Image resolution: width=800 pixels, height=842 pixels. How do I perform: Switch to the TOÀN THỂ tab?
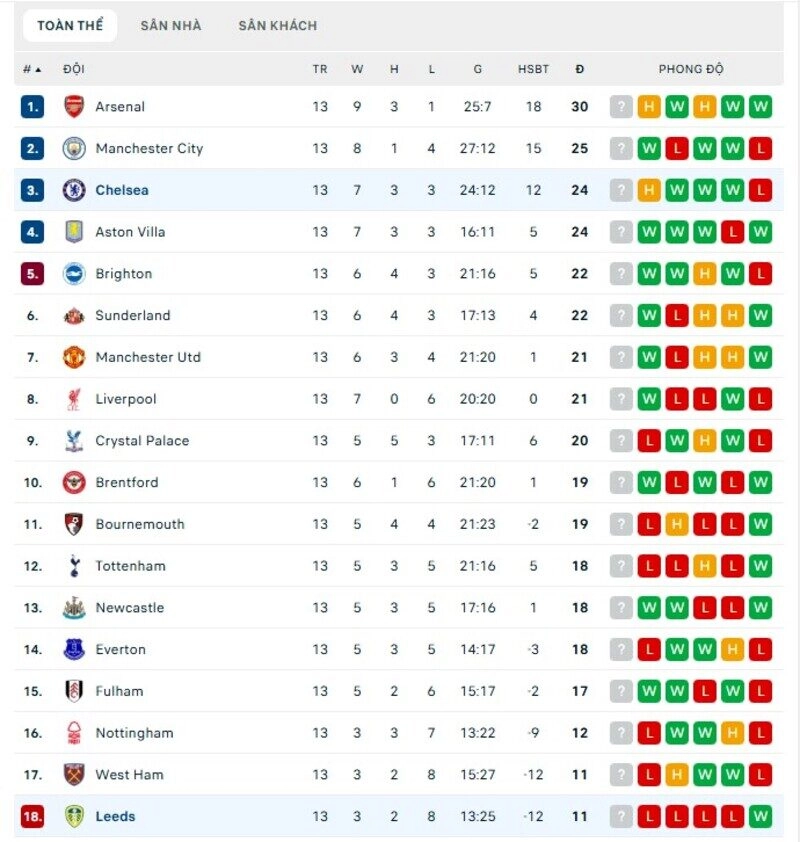[69, 25]
